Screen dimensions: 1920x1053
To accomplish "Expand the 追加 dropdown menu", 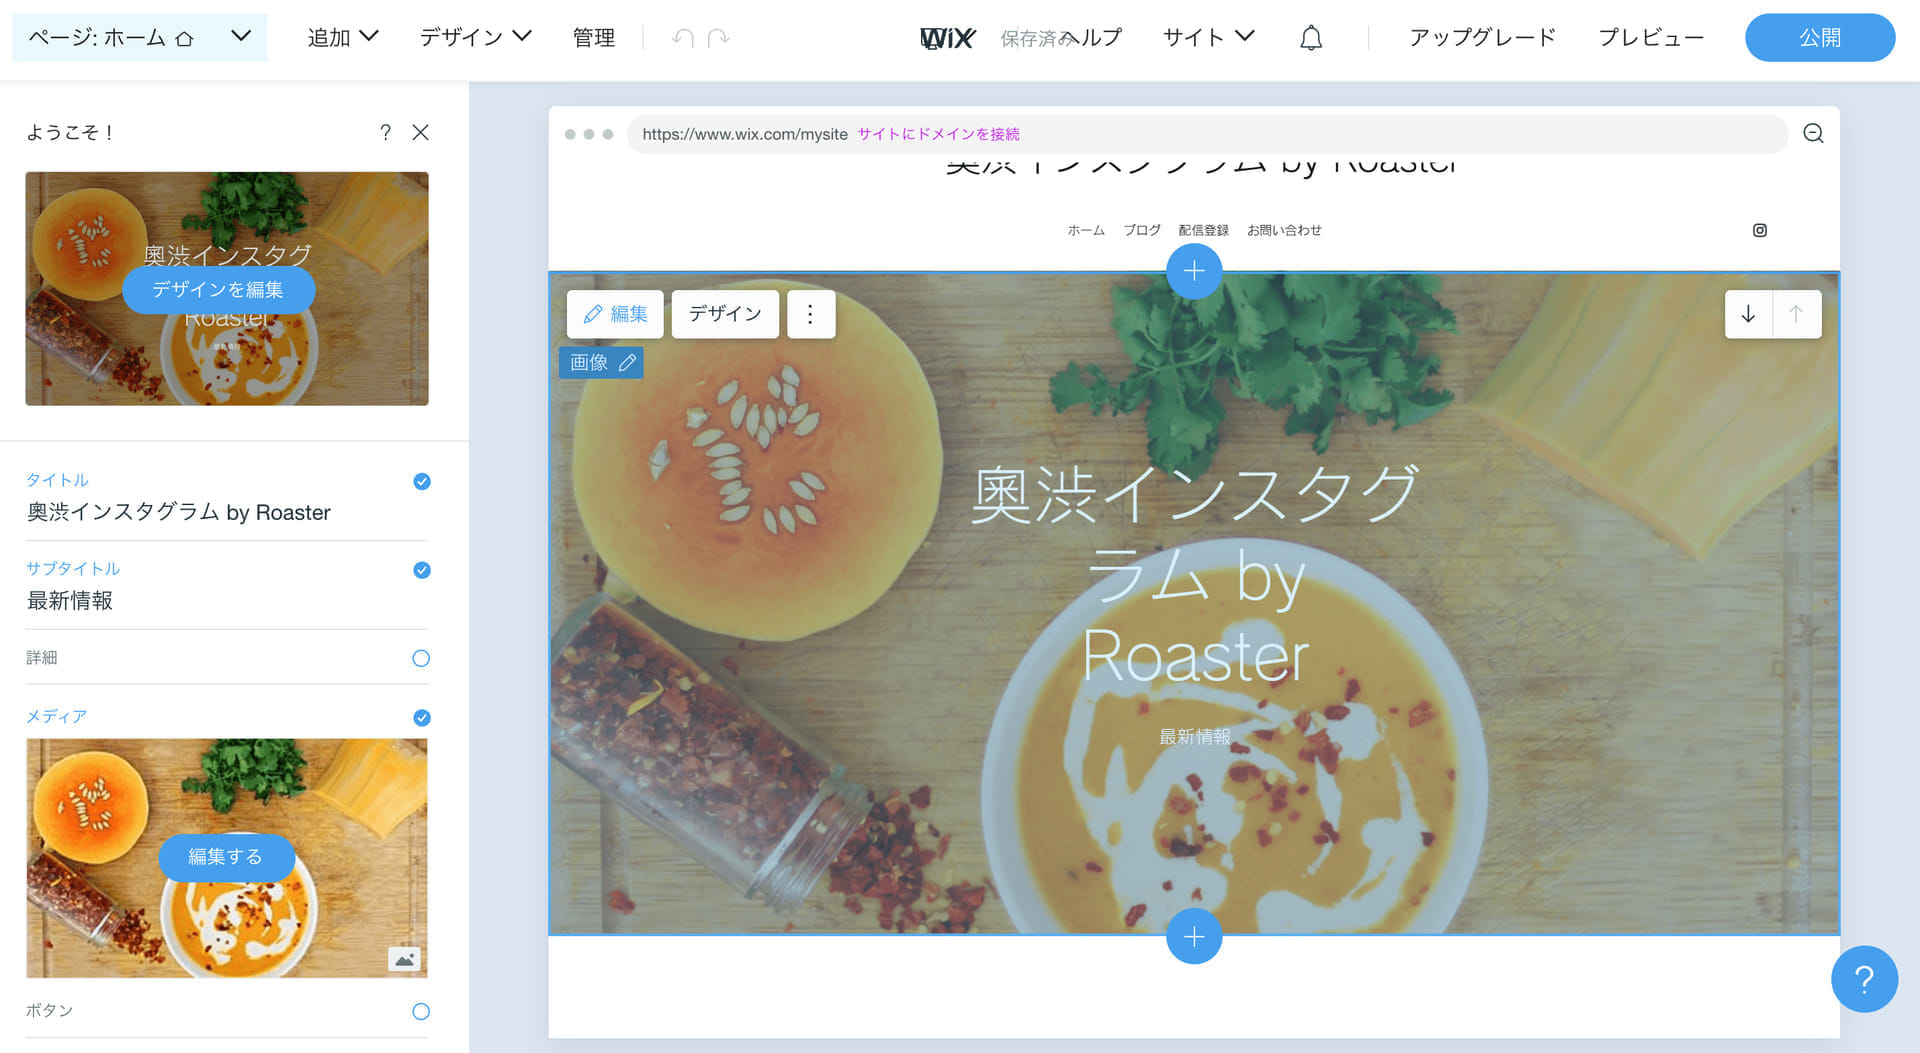I will pyautogui.click(x=342, y=38).
